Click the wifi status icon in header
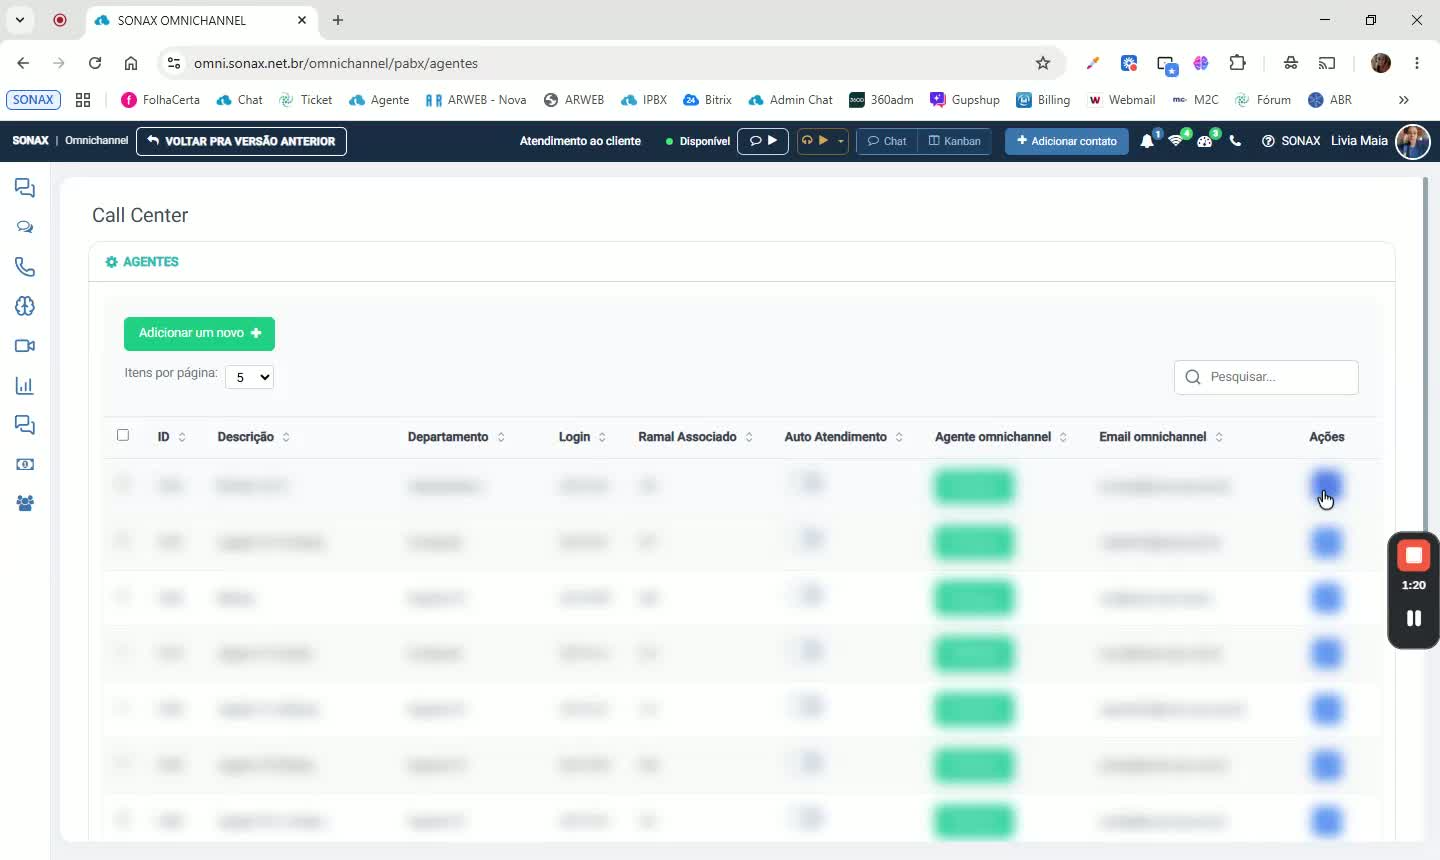Viewport: 1440px width, 860px height. (x=1176, y=141)
